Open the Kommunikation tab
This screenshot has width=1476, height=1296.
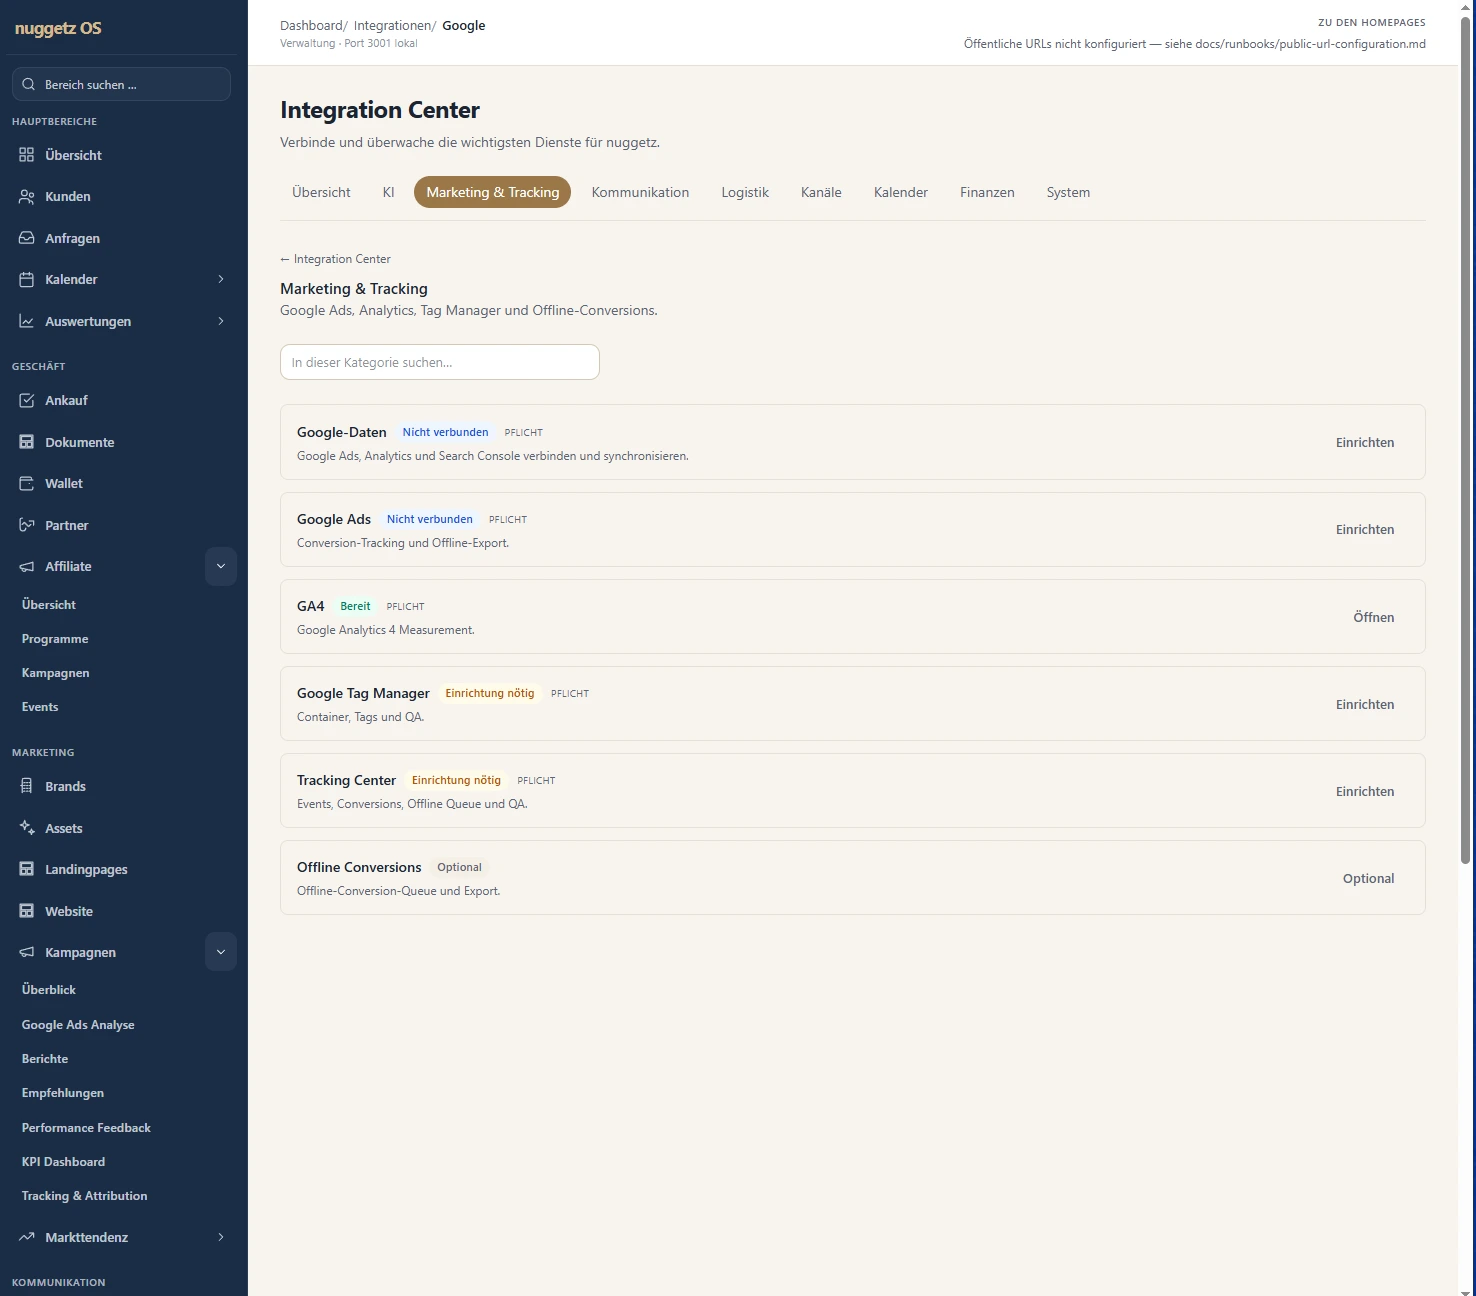[x=640, y=192]
